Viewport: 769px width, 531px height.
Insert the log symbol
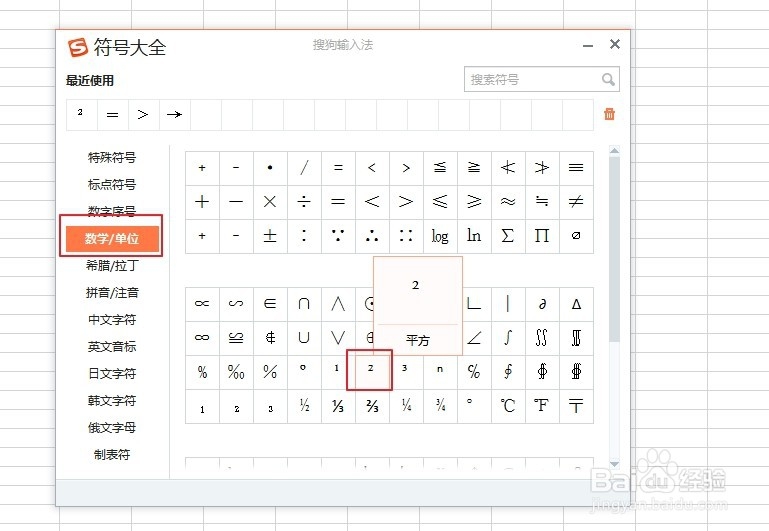click(x=440, y=236)
